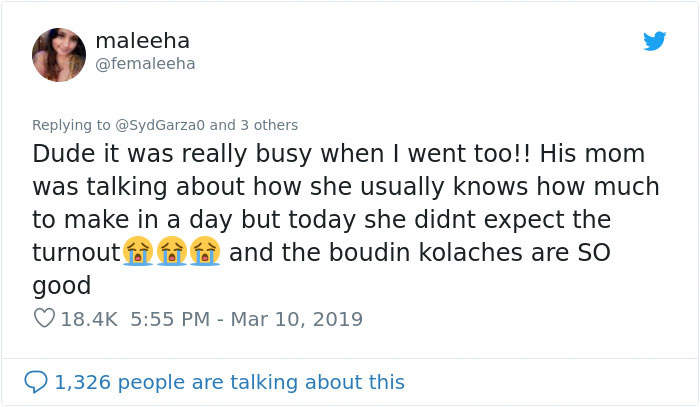700x407 pixels.
Task: Click the first crying emoji after "turnout"
Action: pyautogui.click(x=138, y=252)
